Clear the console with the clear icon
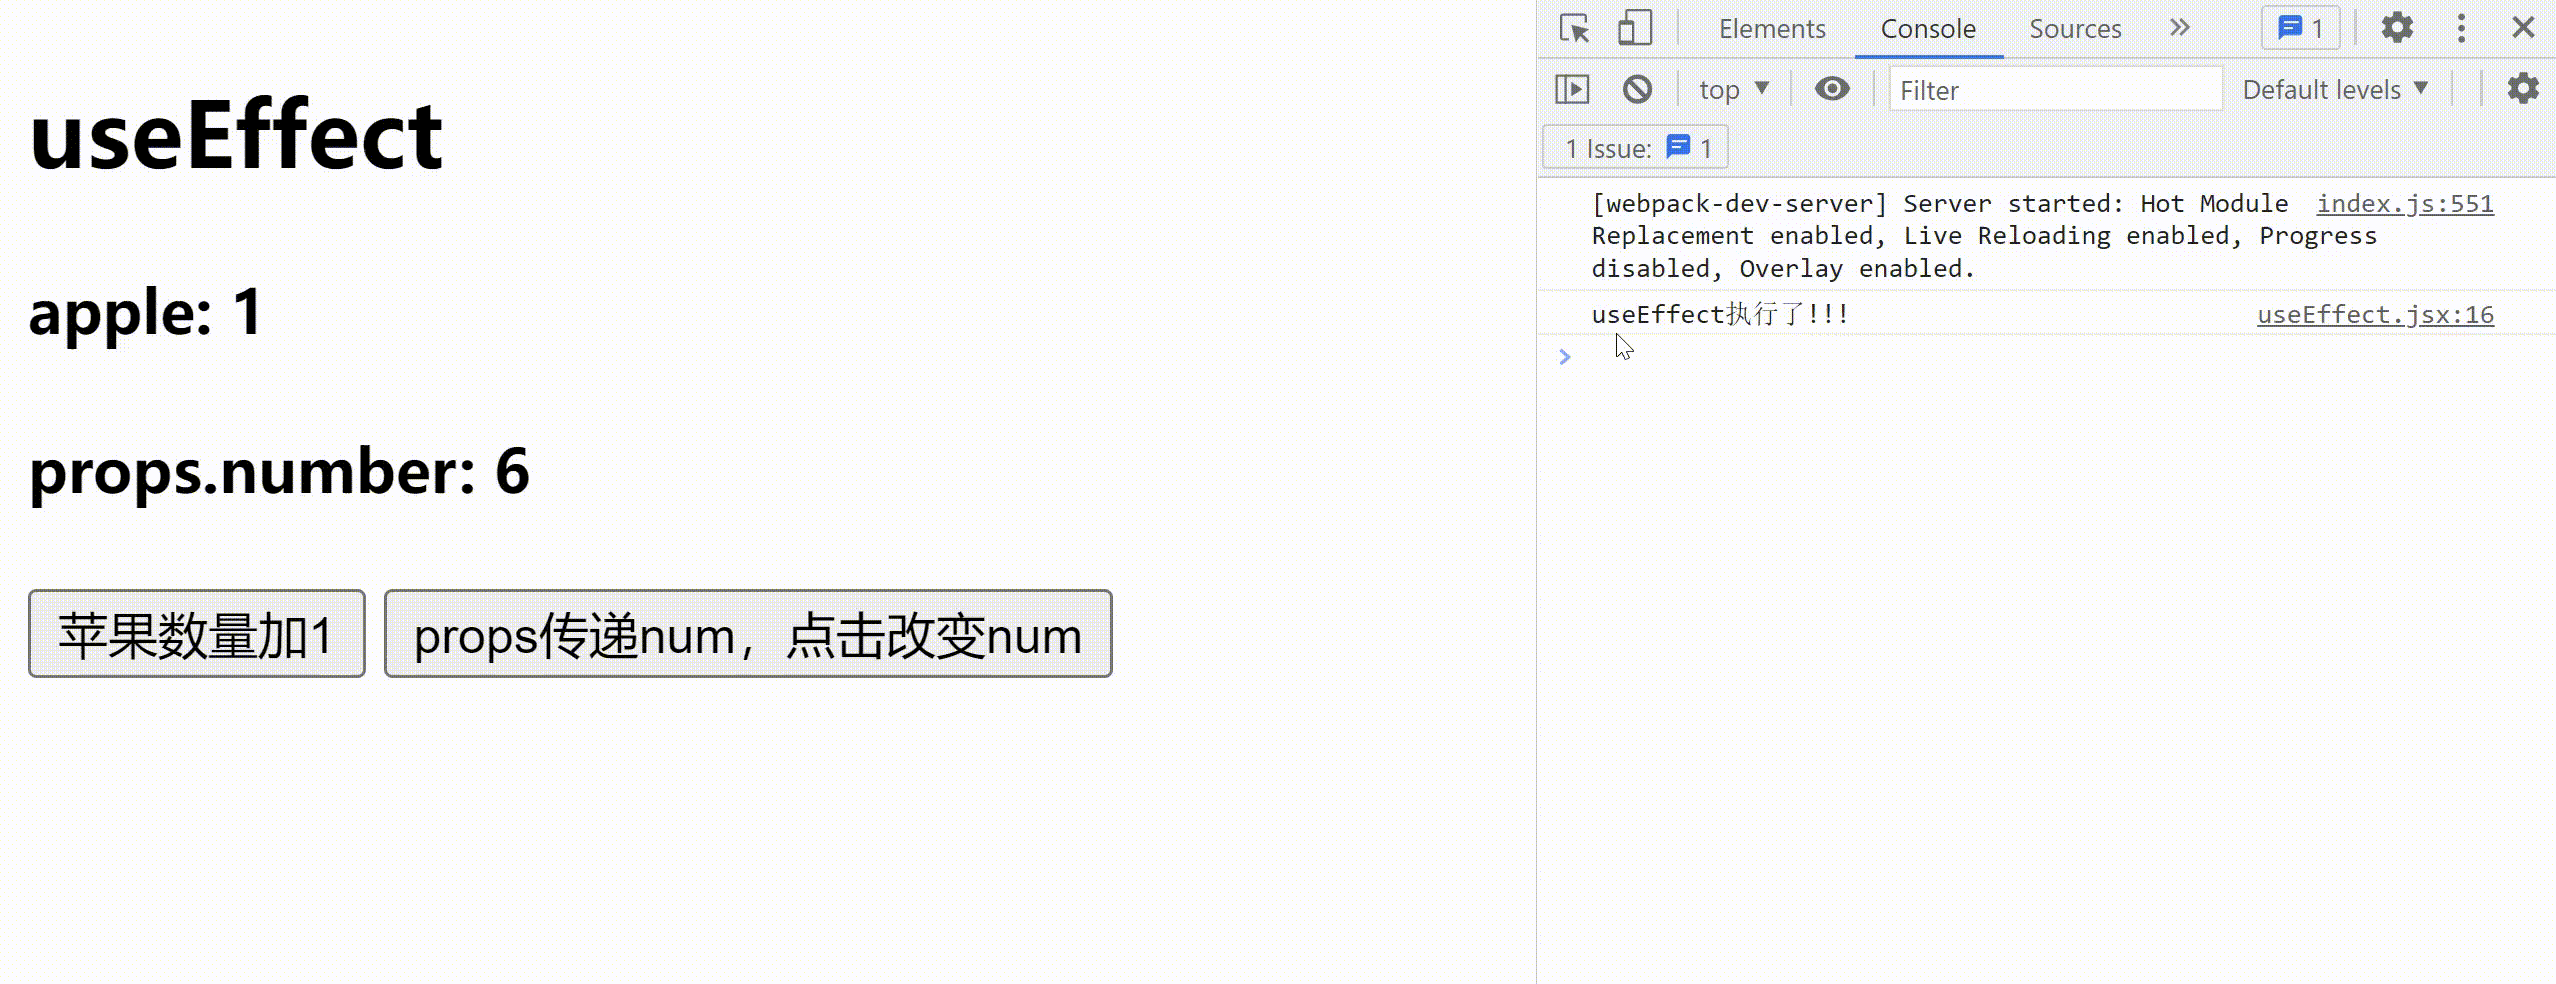Screen dimensions: 2556x984 [x=1637, y=89]
